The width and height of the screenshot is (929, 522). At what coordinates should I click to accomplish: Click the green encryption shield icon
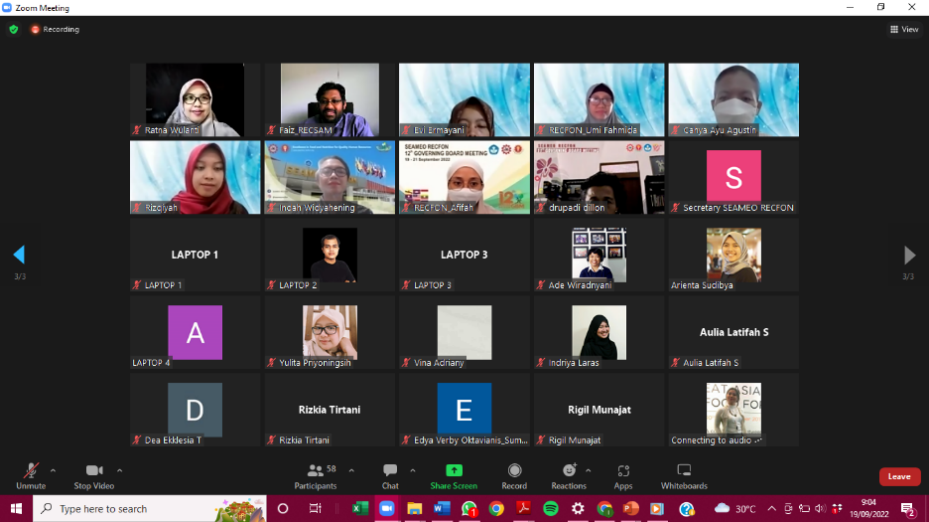pos(13,29)
